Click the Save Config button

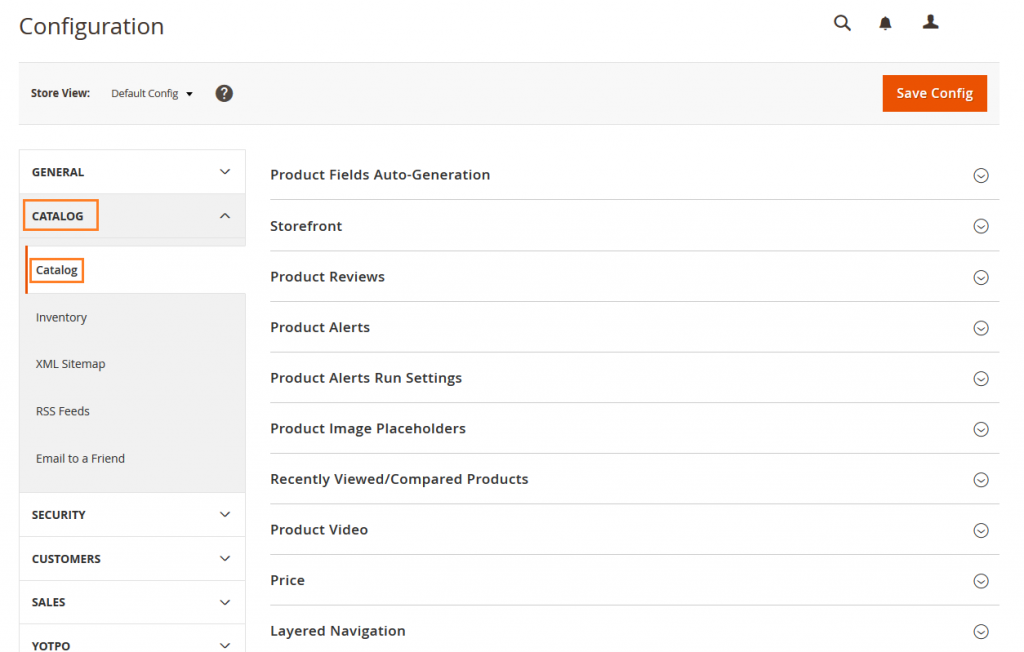point(935,93)
